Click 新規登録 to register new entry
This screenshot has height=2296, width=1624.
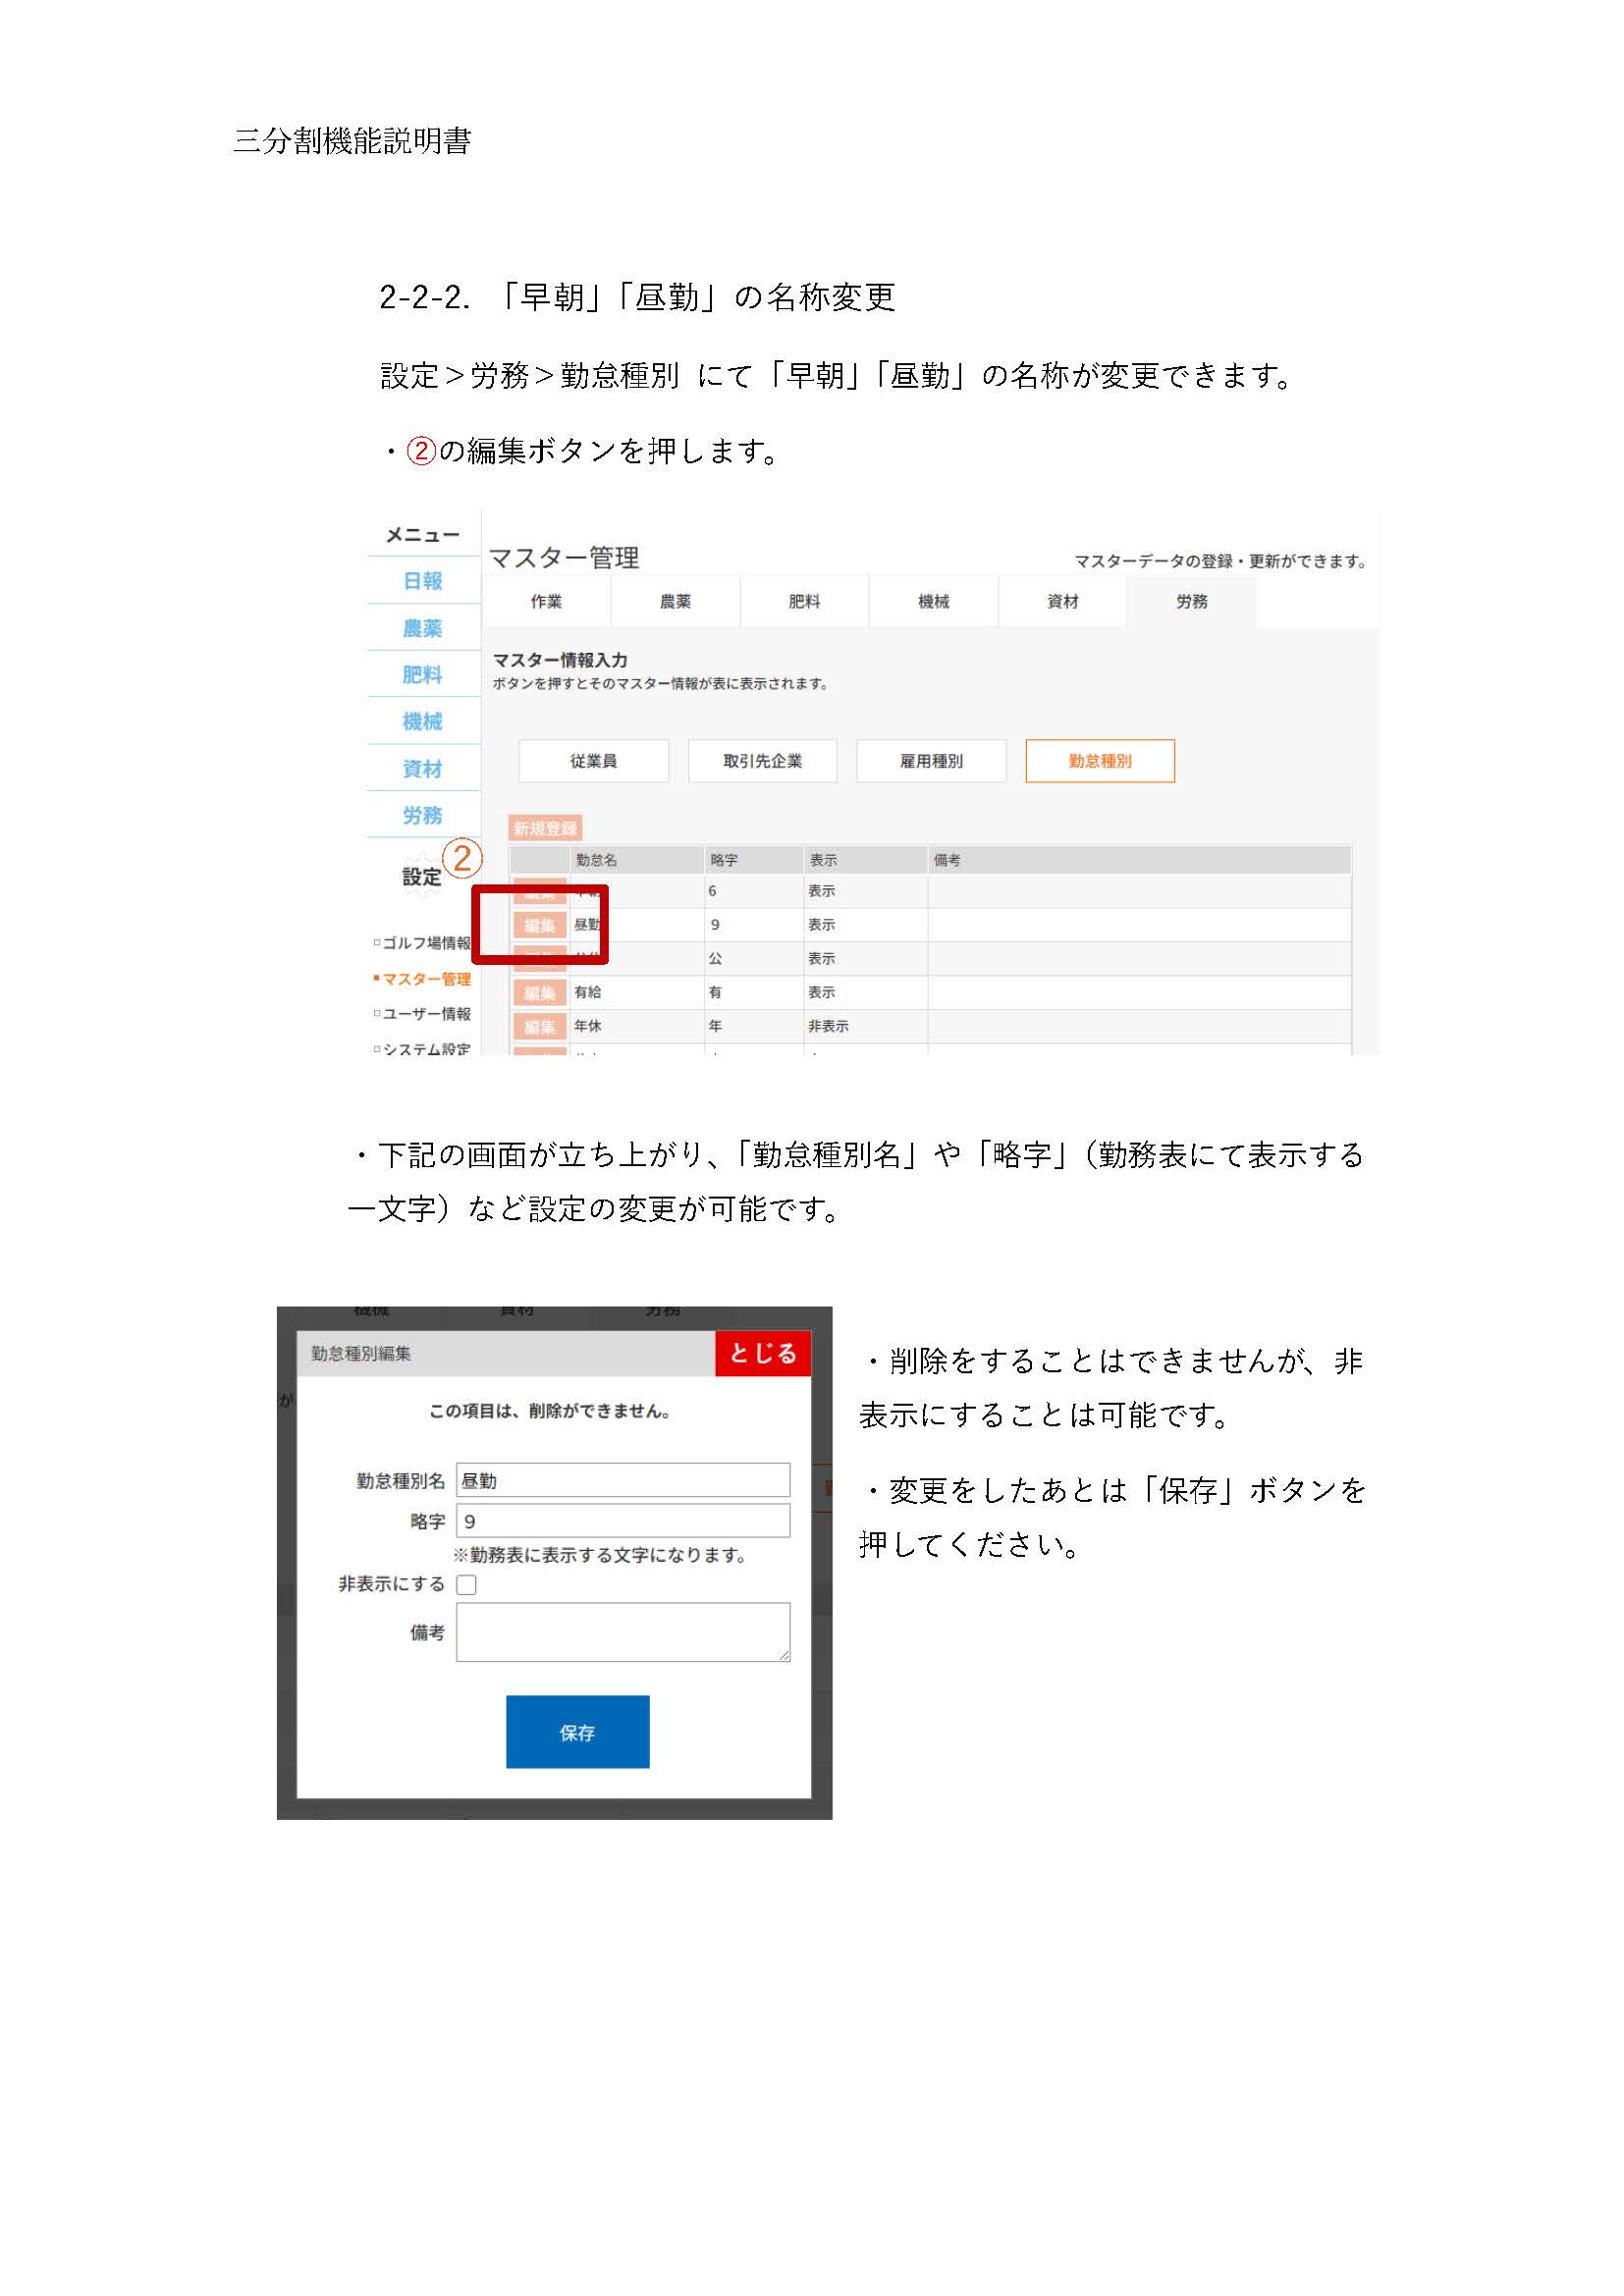click(547, 827)
